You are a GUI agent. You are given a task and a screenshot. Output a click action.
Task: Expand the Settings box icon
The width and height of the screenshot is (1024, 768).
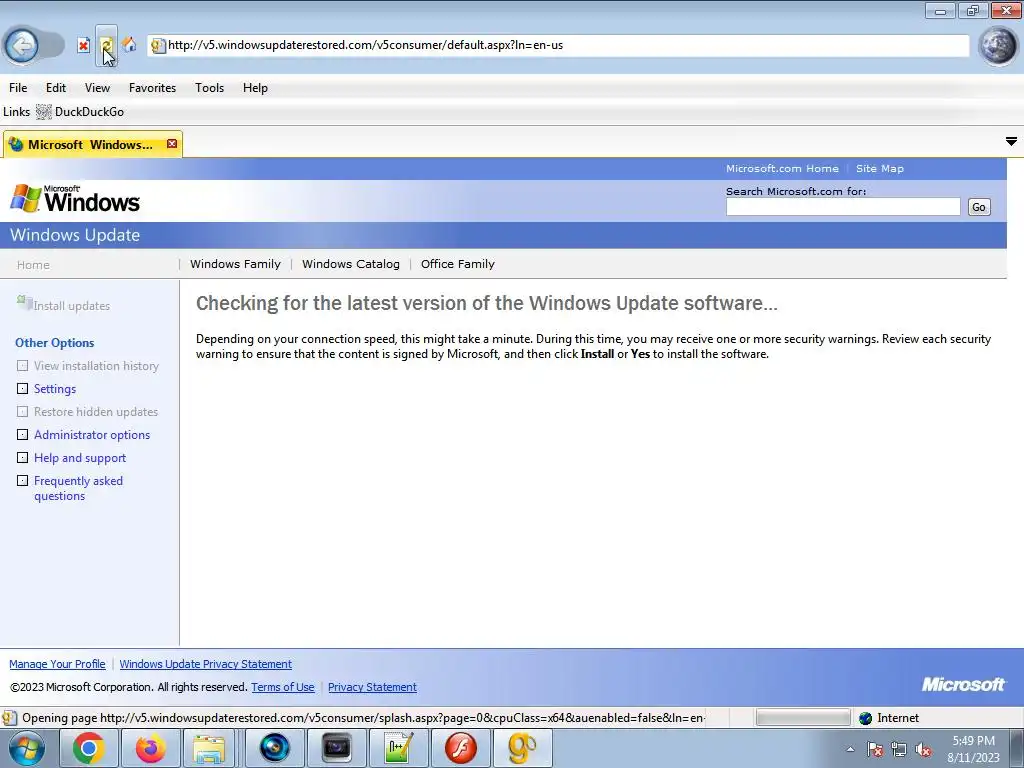(22, 389)
